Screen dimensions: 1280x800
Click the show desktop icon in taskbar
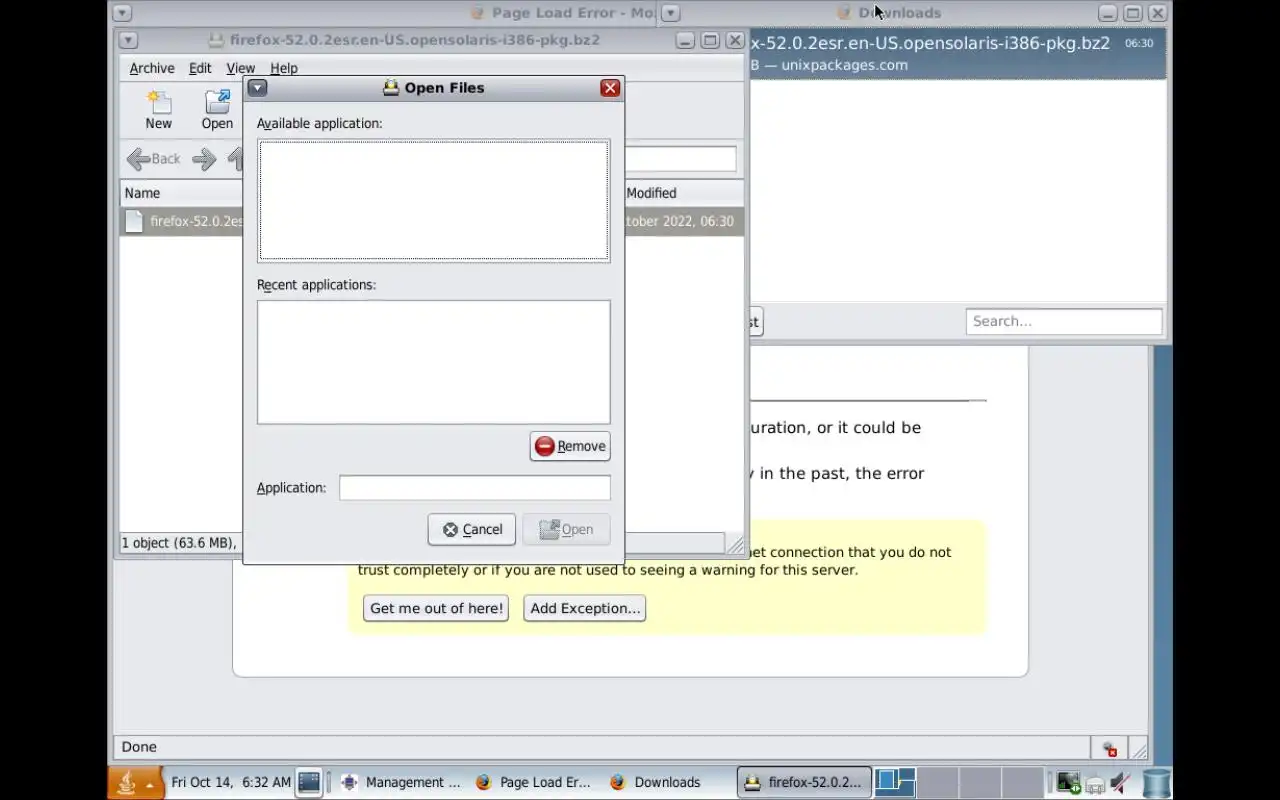coord(309,782)
